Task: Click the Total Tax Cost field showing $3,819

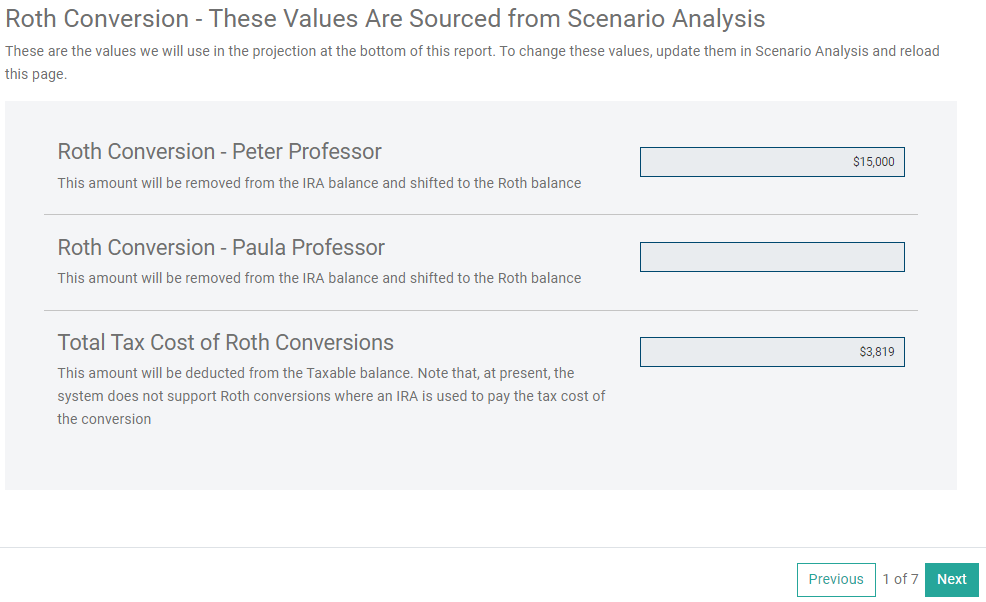Action: tap(771, 351)
